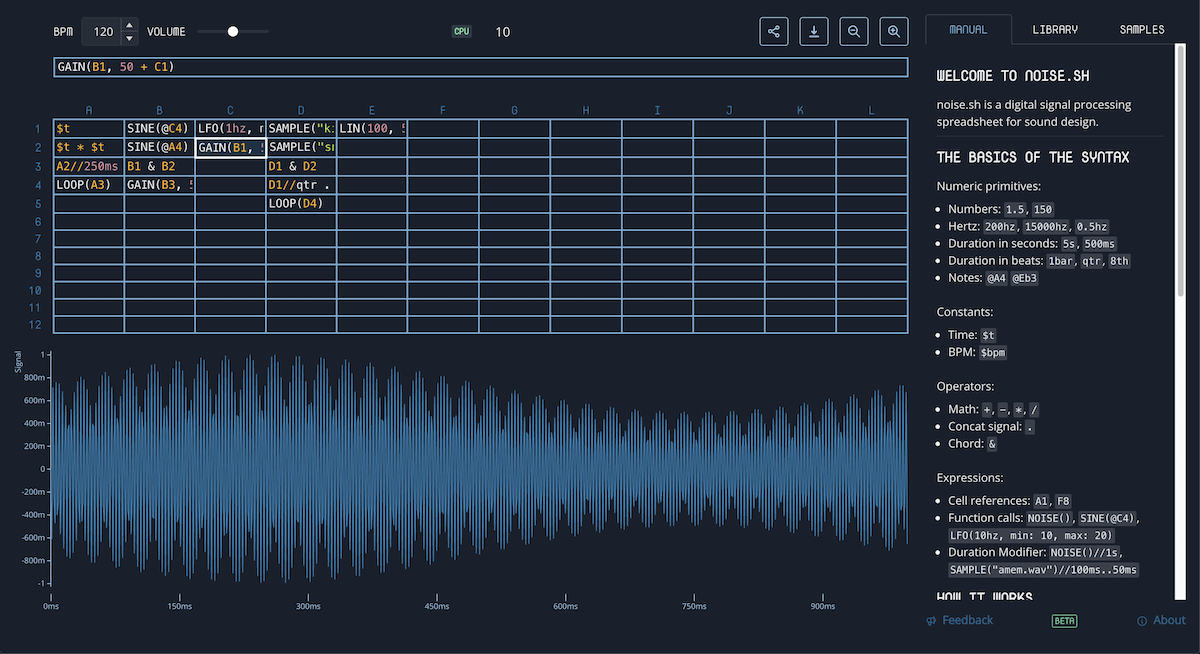The width and height of the screenshot is (1200, 654).
Task: Select the zoom in magnifier icon
Action: [x=893, y=31]
